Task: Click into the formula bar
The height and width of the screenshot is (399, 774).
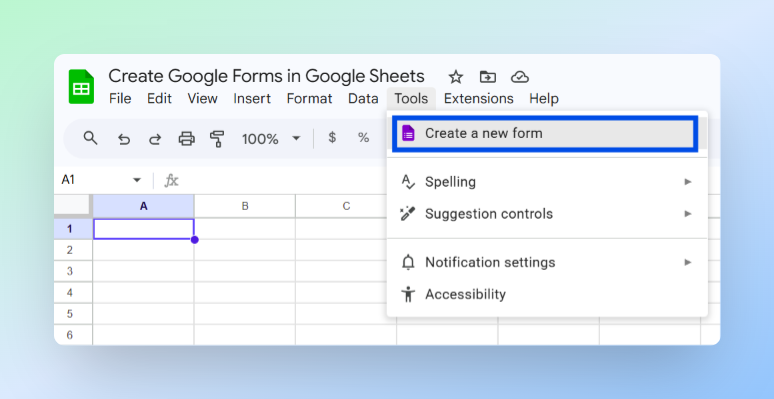Action: (x=284, y=180)
